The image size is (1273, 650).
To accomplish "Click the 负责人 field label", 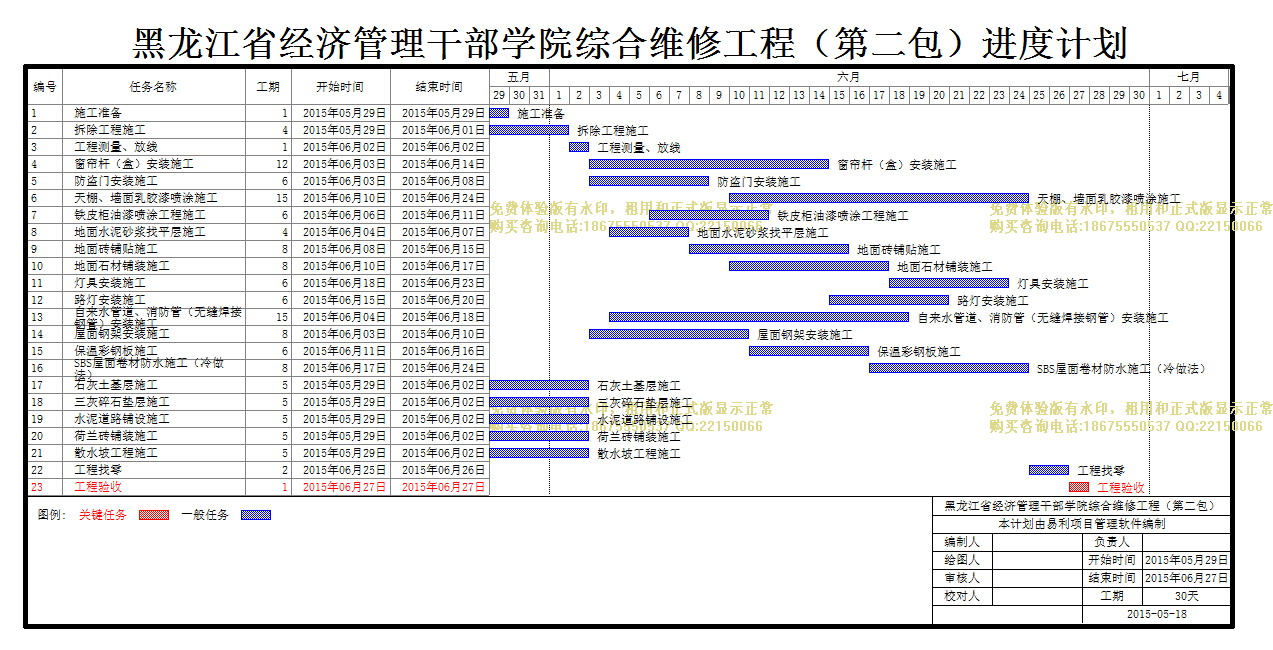I will 1112,542.
